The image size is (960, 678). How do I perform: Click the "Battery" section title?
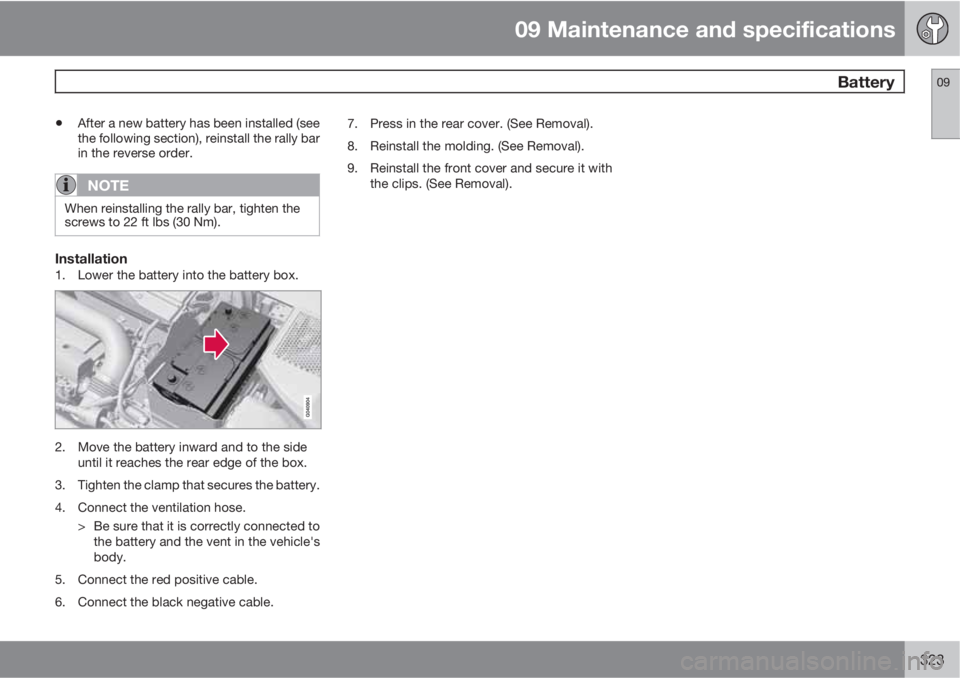(x=866, y=82)
